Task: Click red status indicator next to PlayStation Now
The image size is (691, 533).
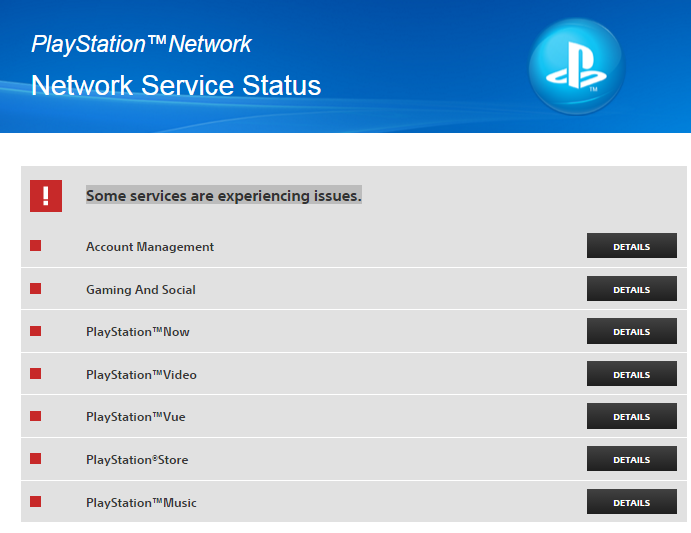Action: 36,331
